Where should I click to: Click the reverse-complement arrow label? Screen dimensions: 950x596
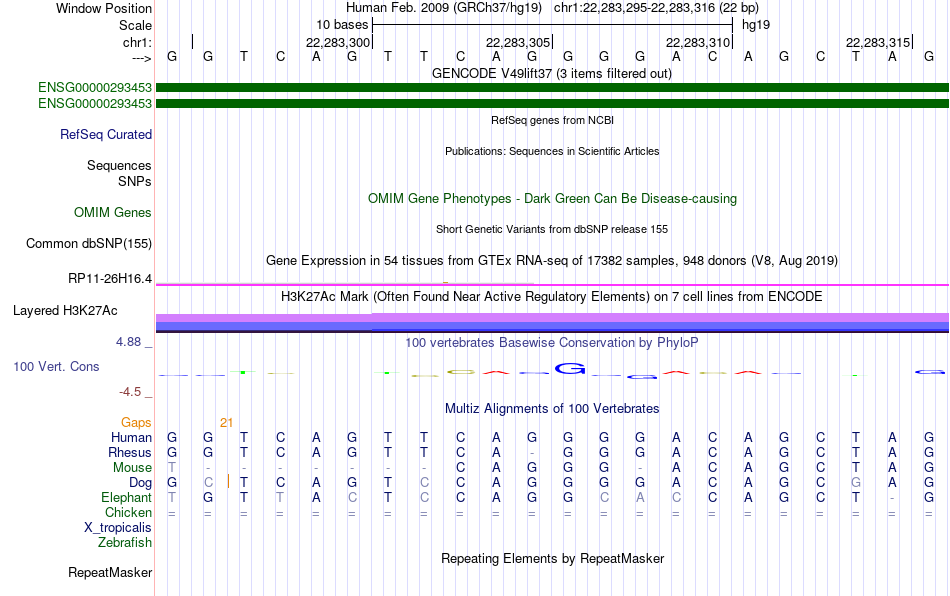(142, 58)
